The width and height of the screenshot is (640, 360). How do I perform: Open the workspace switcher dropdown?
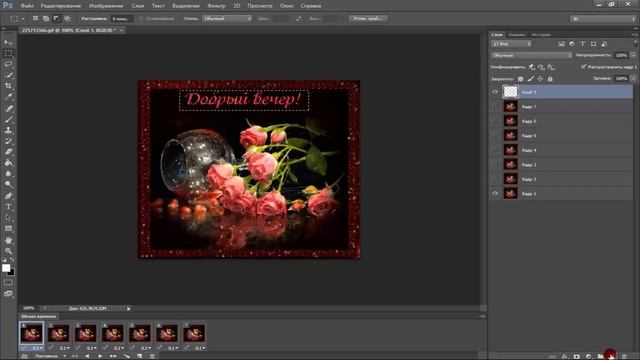[602, 19]
